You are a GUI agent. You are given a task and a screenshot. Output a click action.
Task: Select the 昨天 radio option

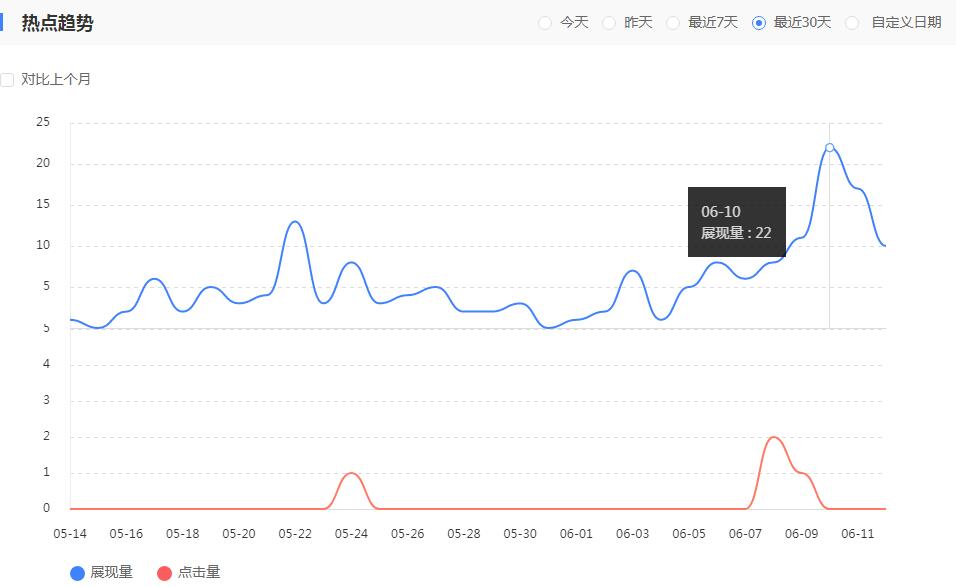pyautogui.click(x=608, y=23)
